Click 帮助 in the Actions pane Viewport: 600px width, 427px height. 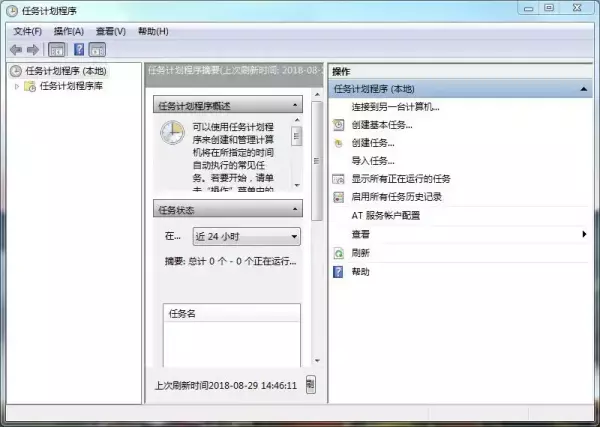pyautogui.click(x=360, y=272)
